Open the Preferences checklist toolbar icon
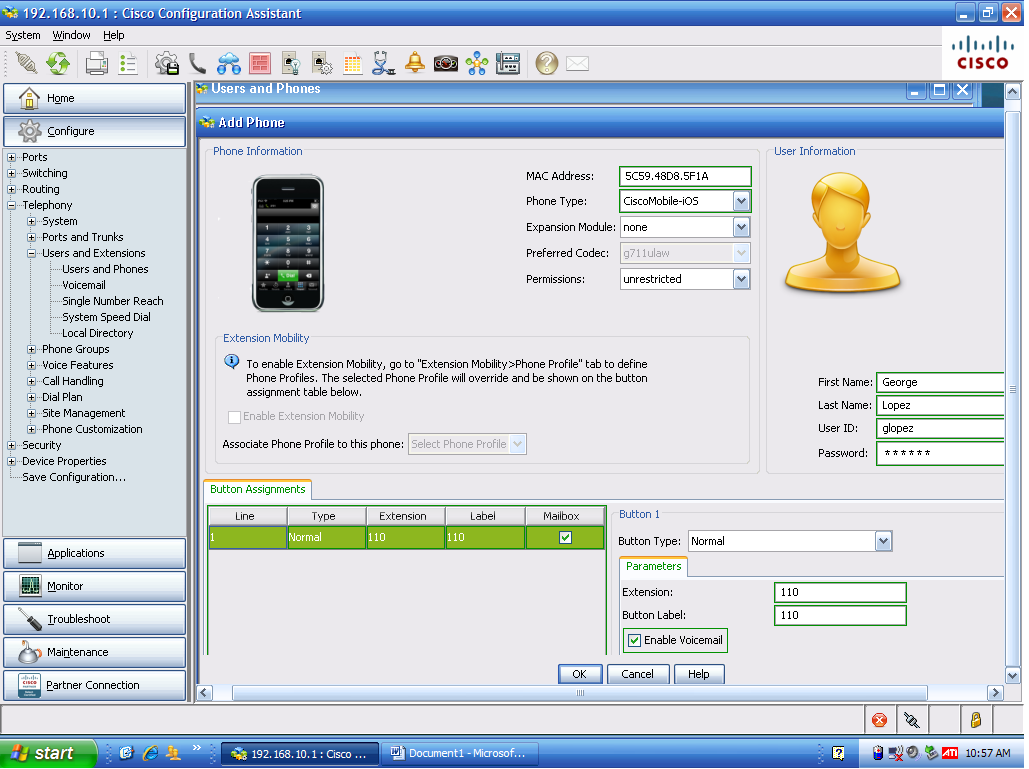 click(x=128, y=64)
